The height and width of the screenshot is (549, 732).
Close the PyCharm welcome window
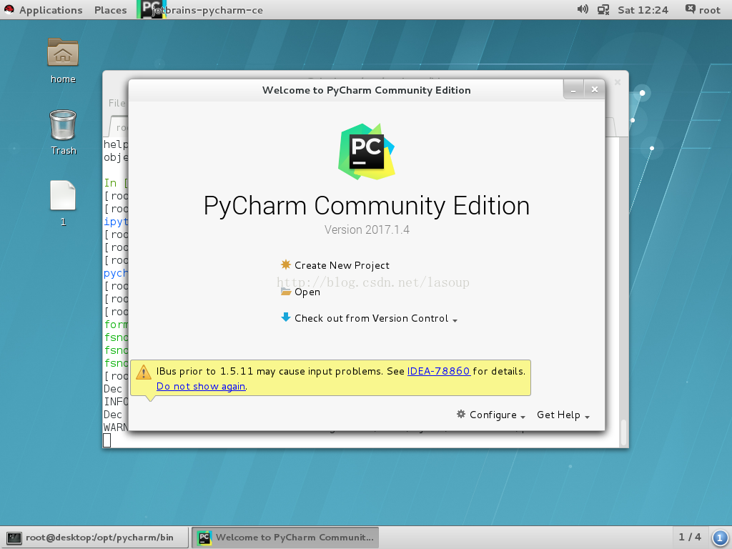pyautogui.click(x=594, y=90)
